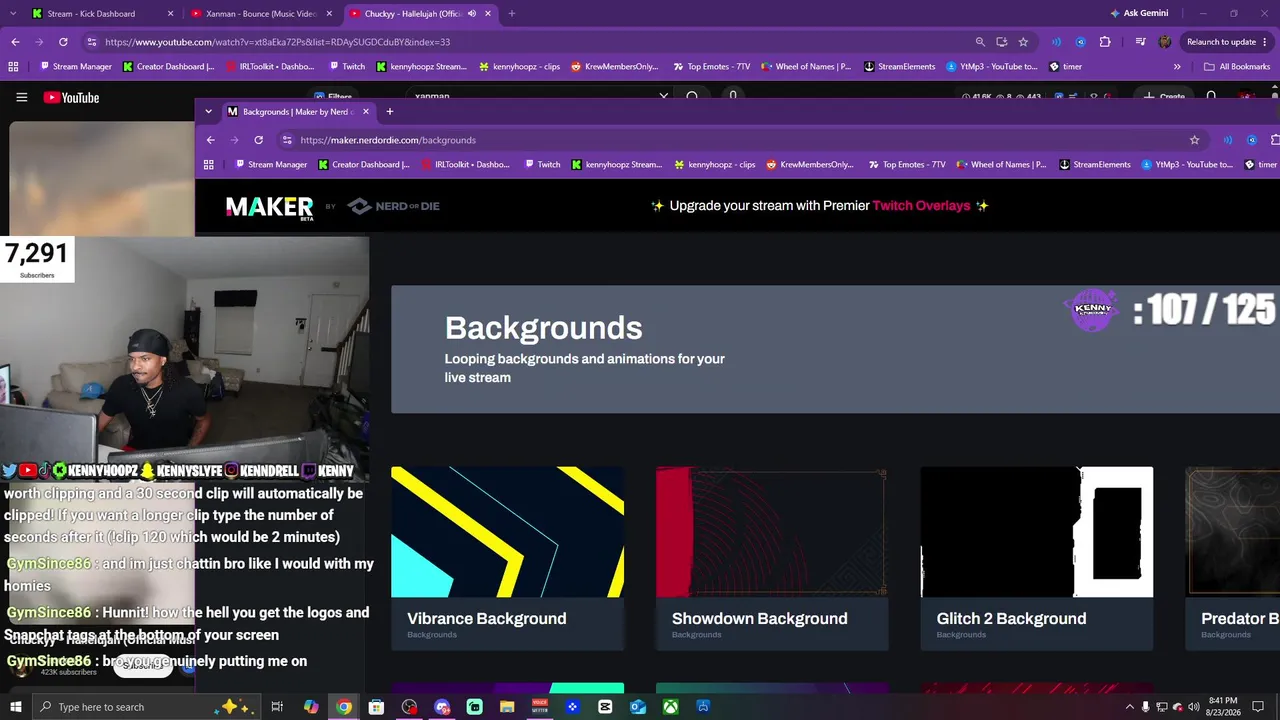The image size is (1280, 720).
Task: Close the Xanman - Bounce tab
Action: [329, 14]
